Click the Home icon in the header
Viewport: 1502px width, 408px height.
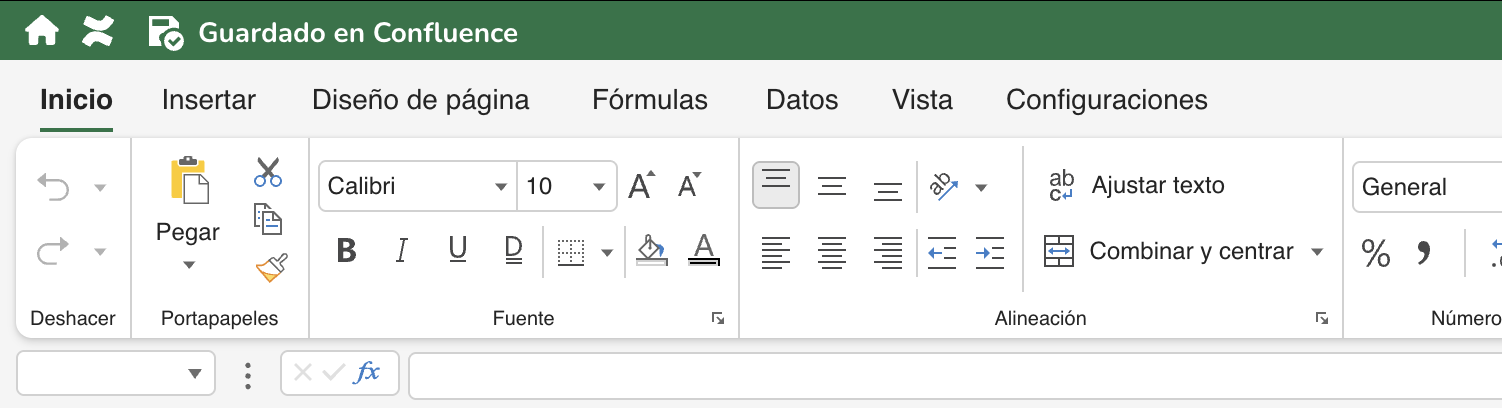coord(42,32)
